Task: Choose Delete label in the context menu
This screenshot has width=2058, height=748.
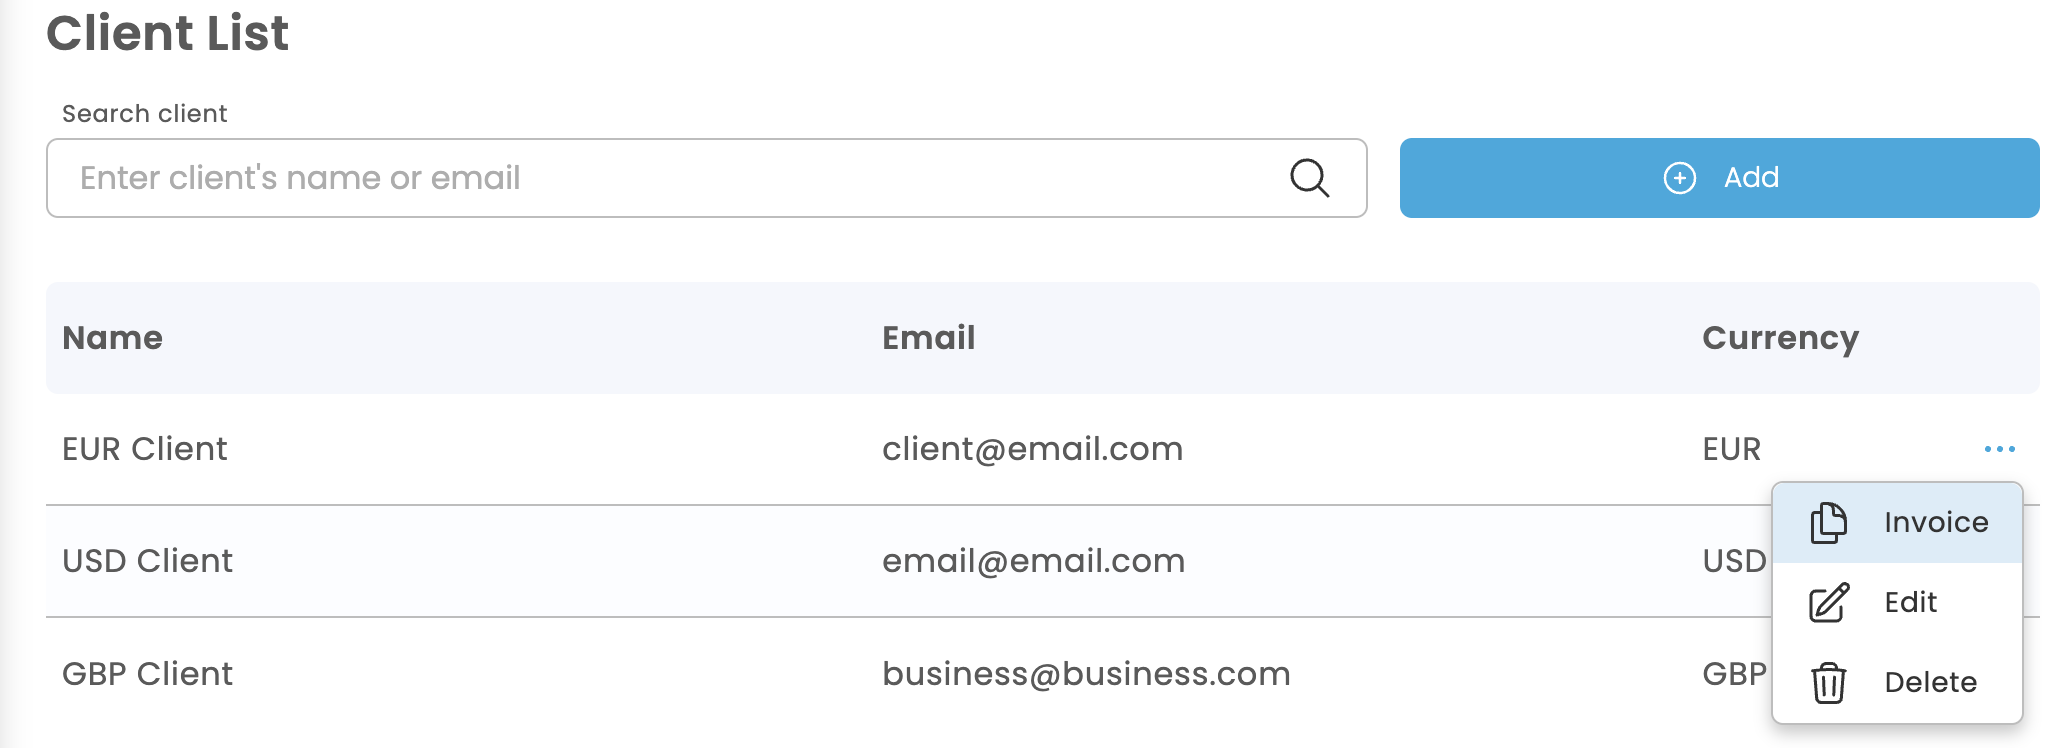Action: point(1930,683)
